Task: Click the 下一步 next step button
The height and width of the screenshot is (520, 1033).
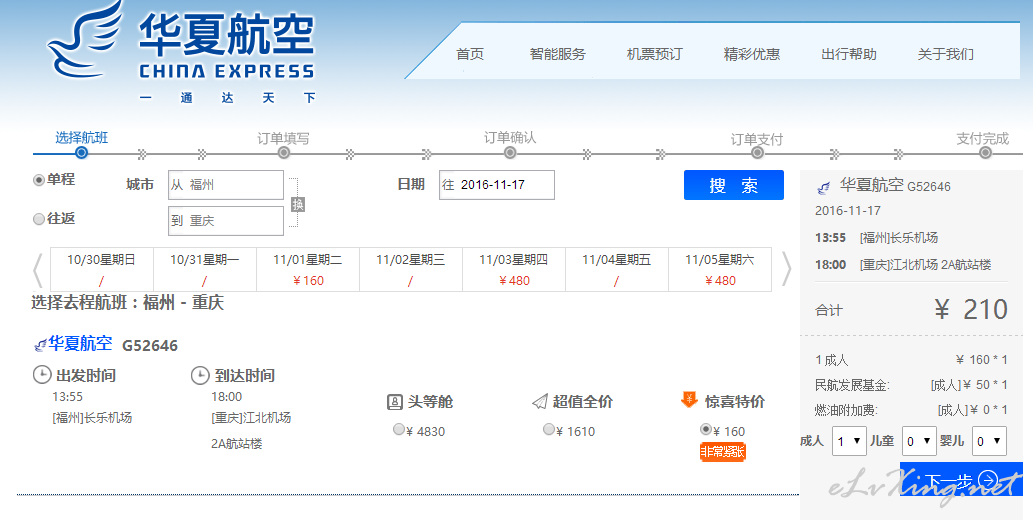Action: (x=961, y=479)
